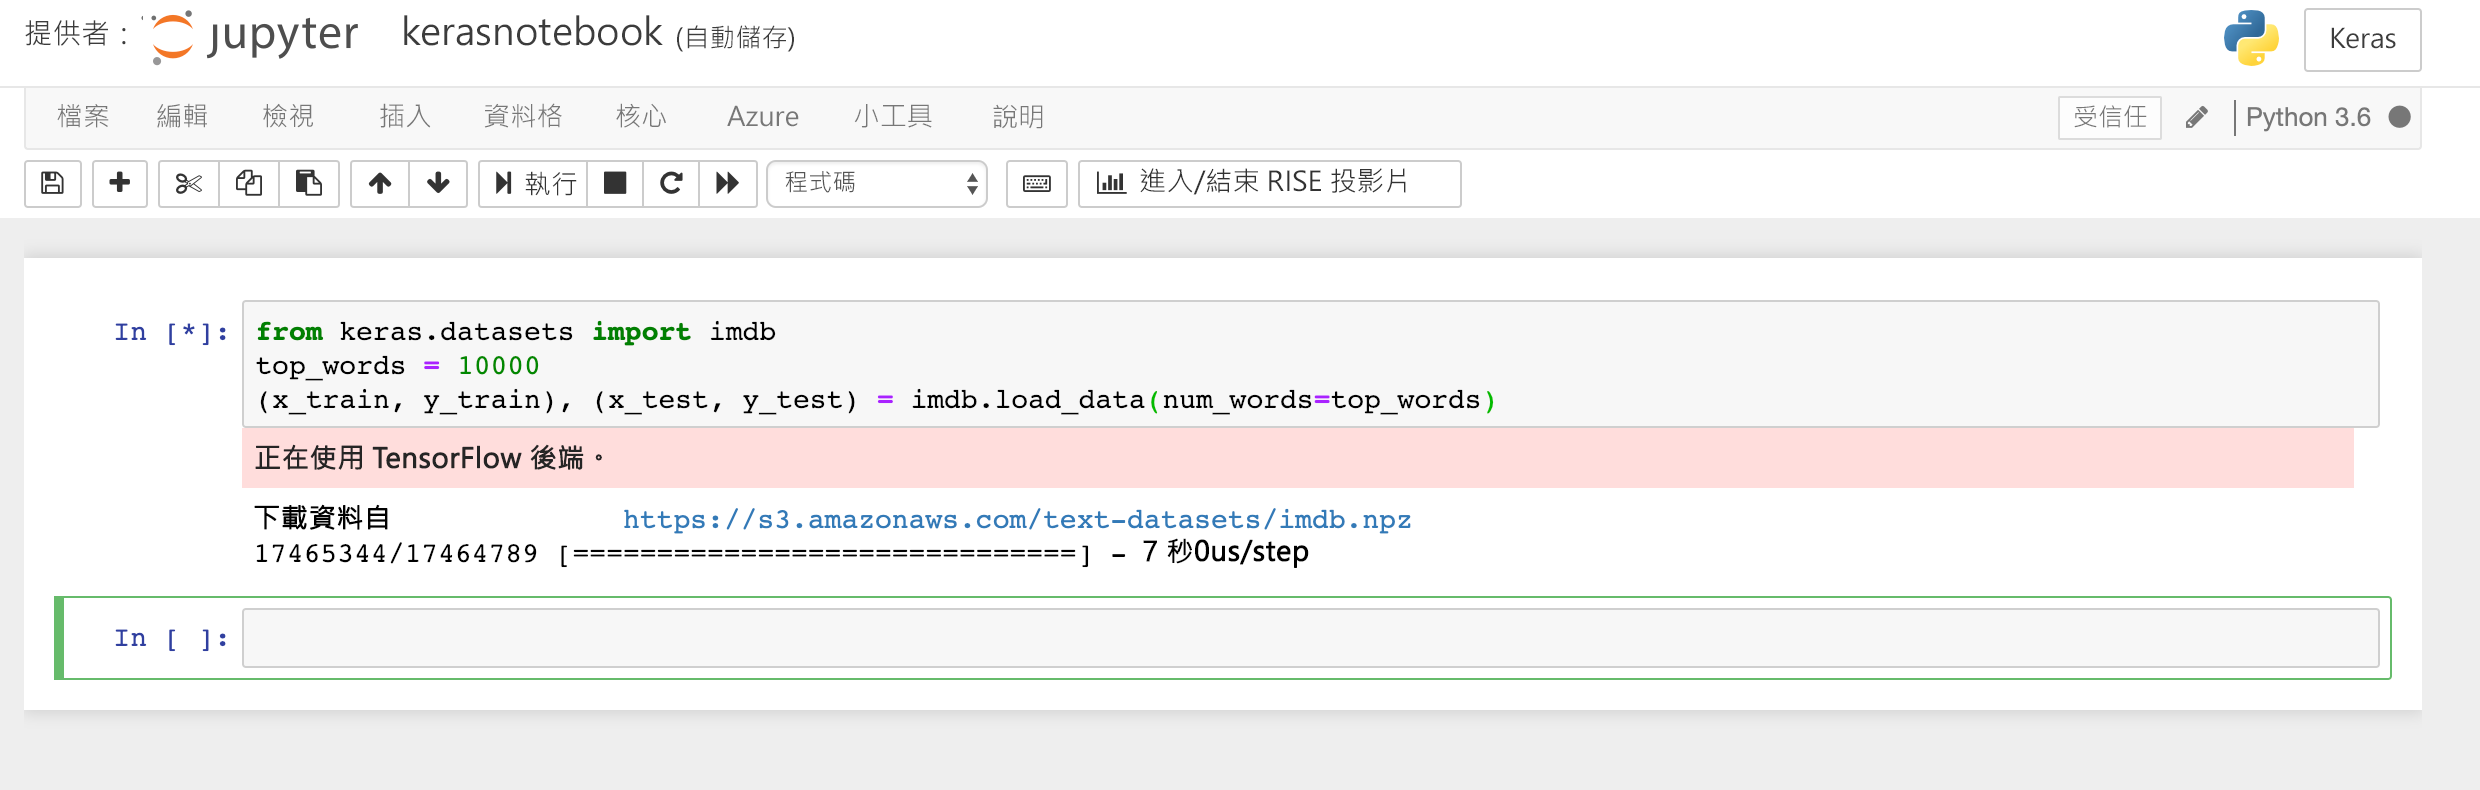Click the Python logo icon

click(x=2251, y=38)
